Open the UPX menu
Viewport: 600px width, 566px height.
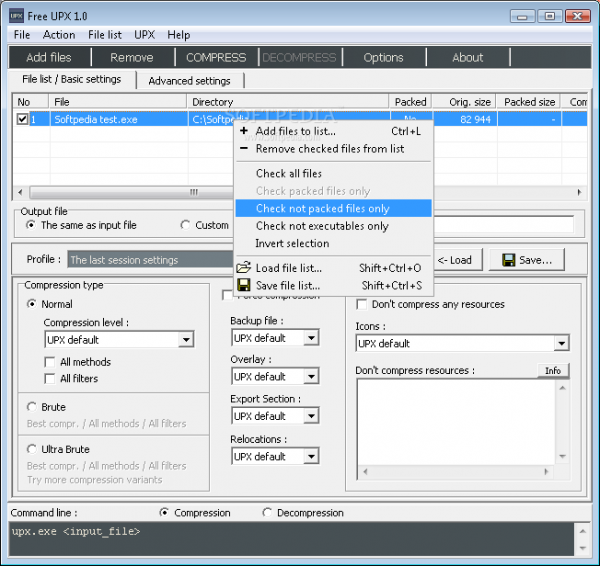click(x=144, y=35)
